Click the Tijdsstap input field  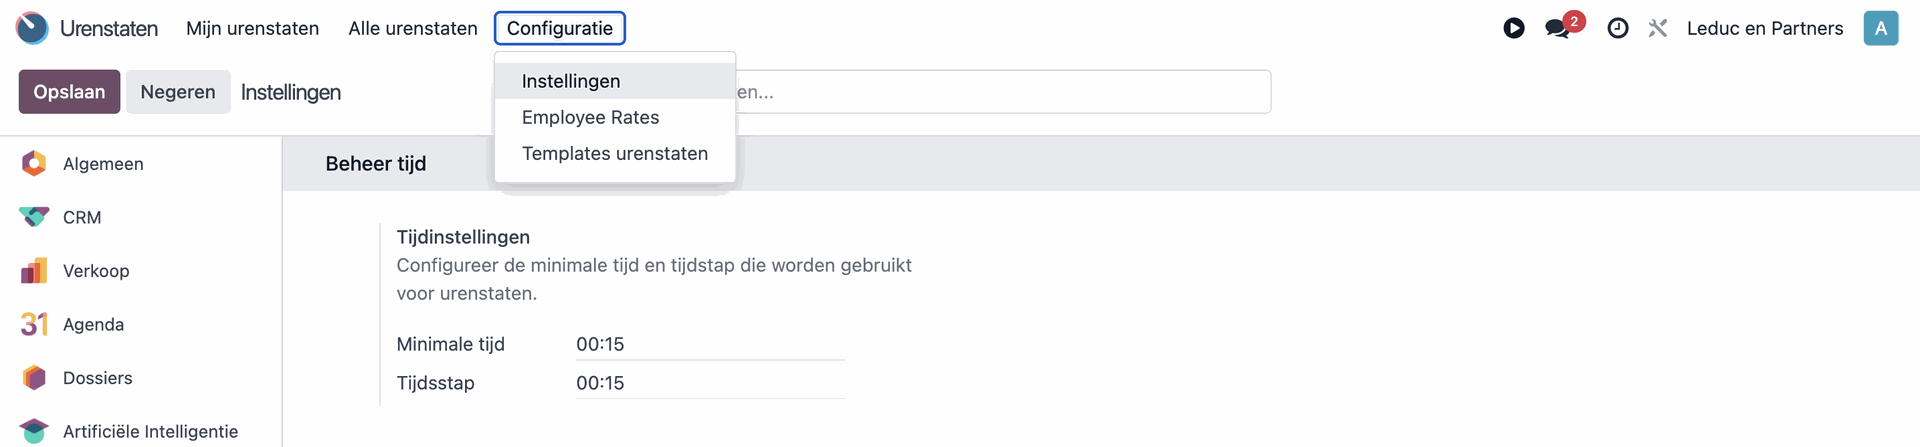pos(710,383)
